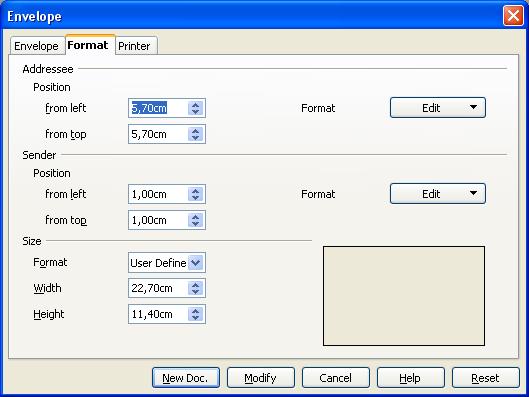Increase envelope Height value
This screenshot has width=529, height=397.
pos(196,310)
